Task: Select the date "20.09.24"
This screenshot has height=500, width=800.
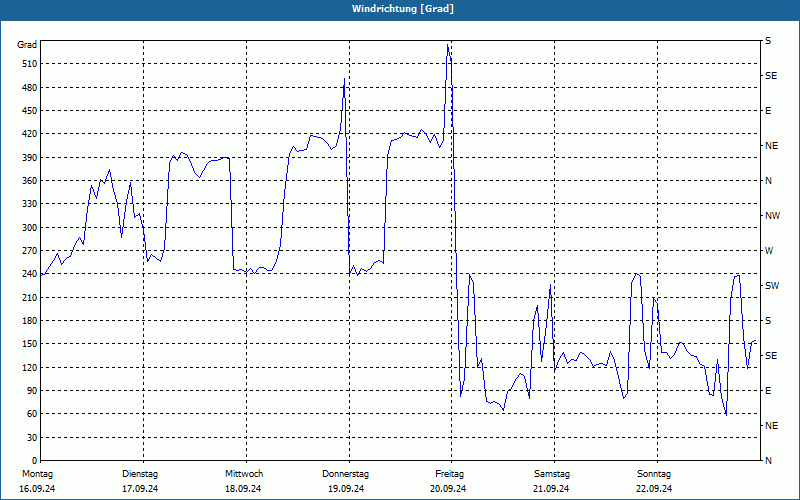Action: [x=448, y=489]
